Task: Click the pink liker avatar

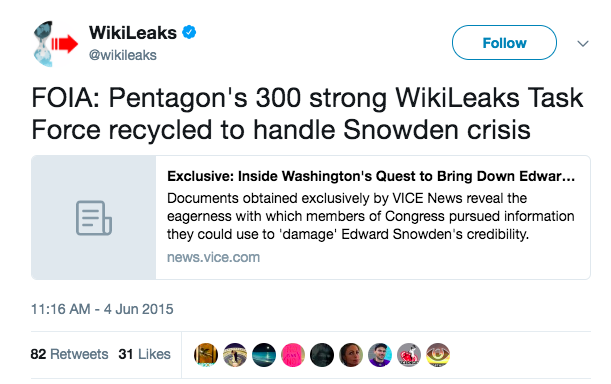Action: [x=293, y=355]
